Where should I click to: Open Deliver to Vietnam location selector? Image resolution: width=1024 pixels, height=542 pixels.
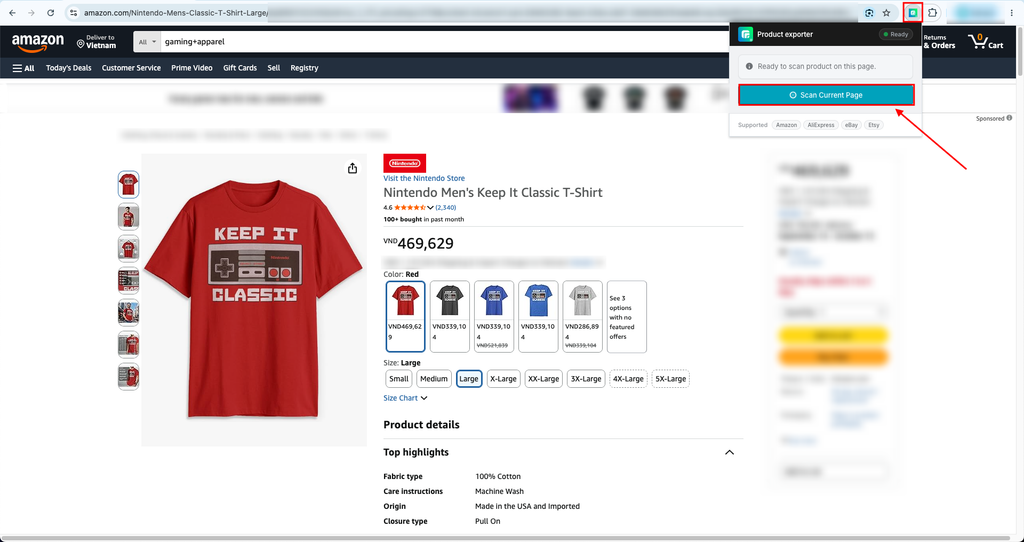[x=96, y=42]
